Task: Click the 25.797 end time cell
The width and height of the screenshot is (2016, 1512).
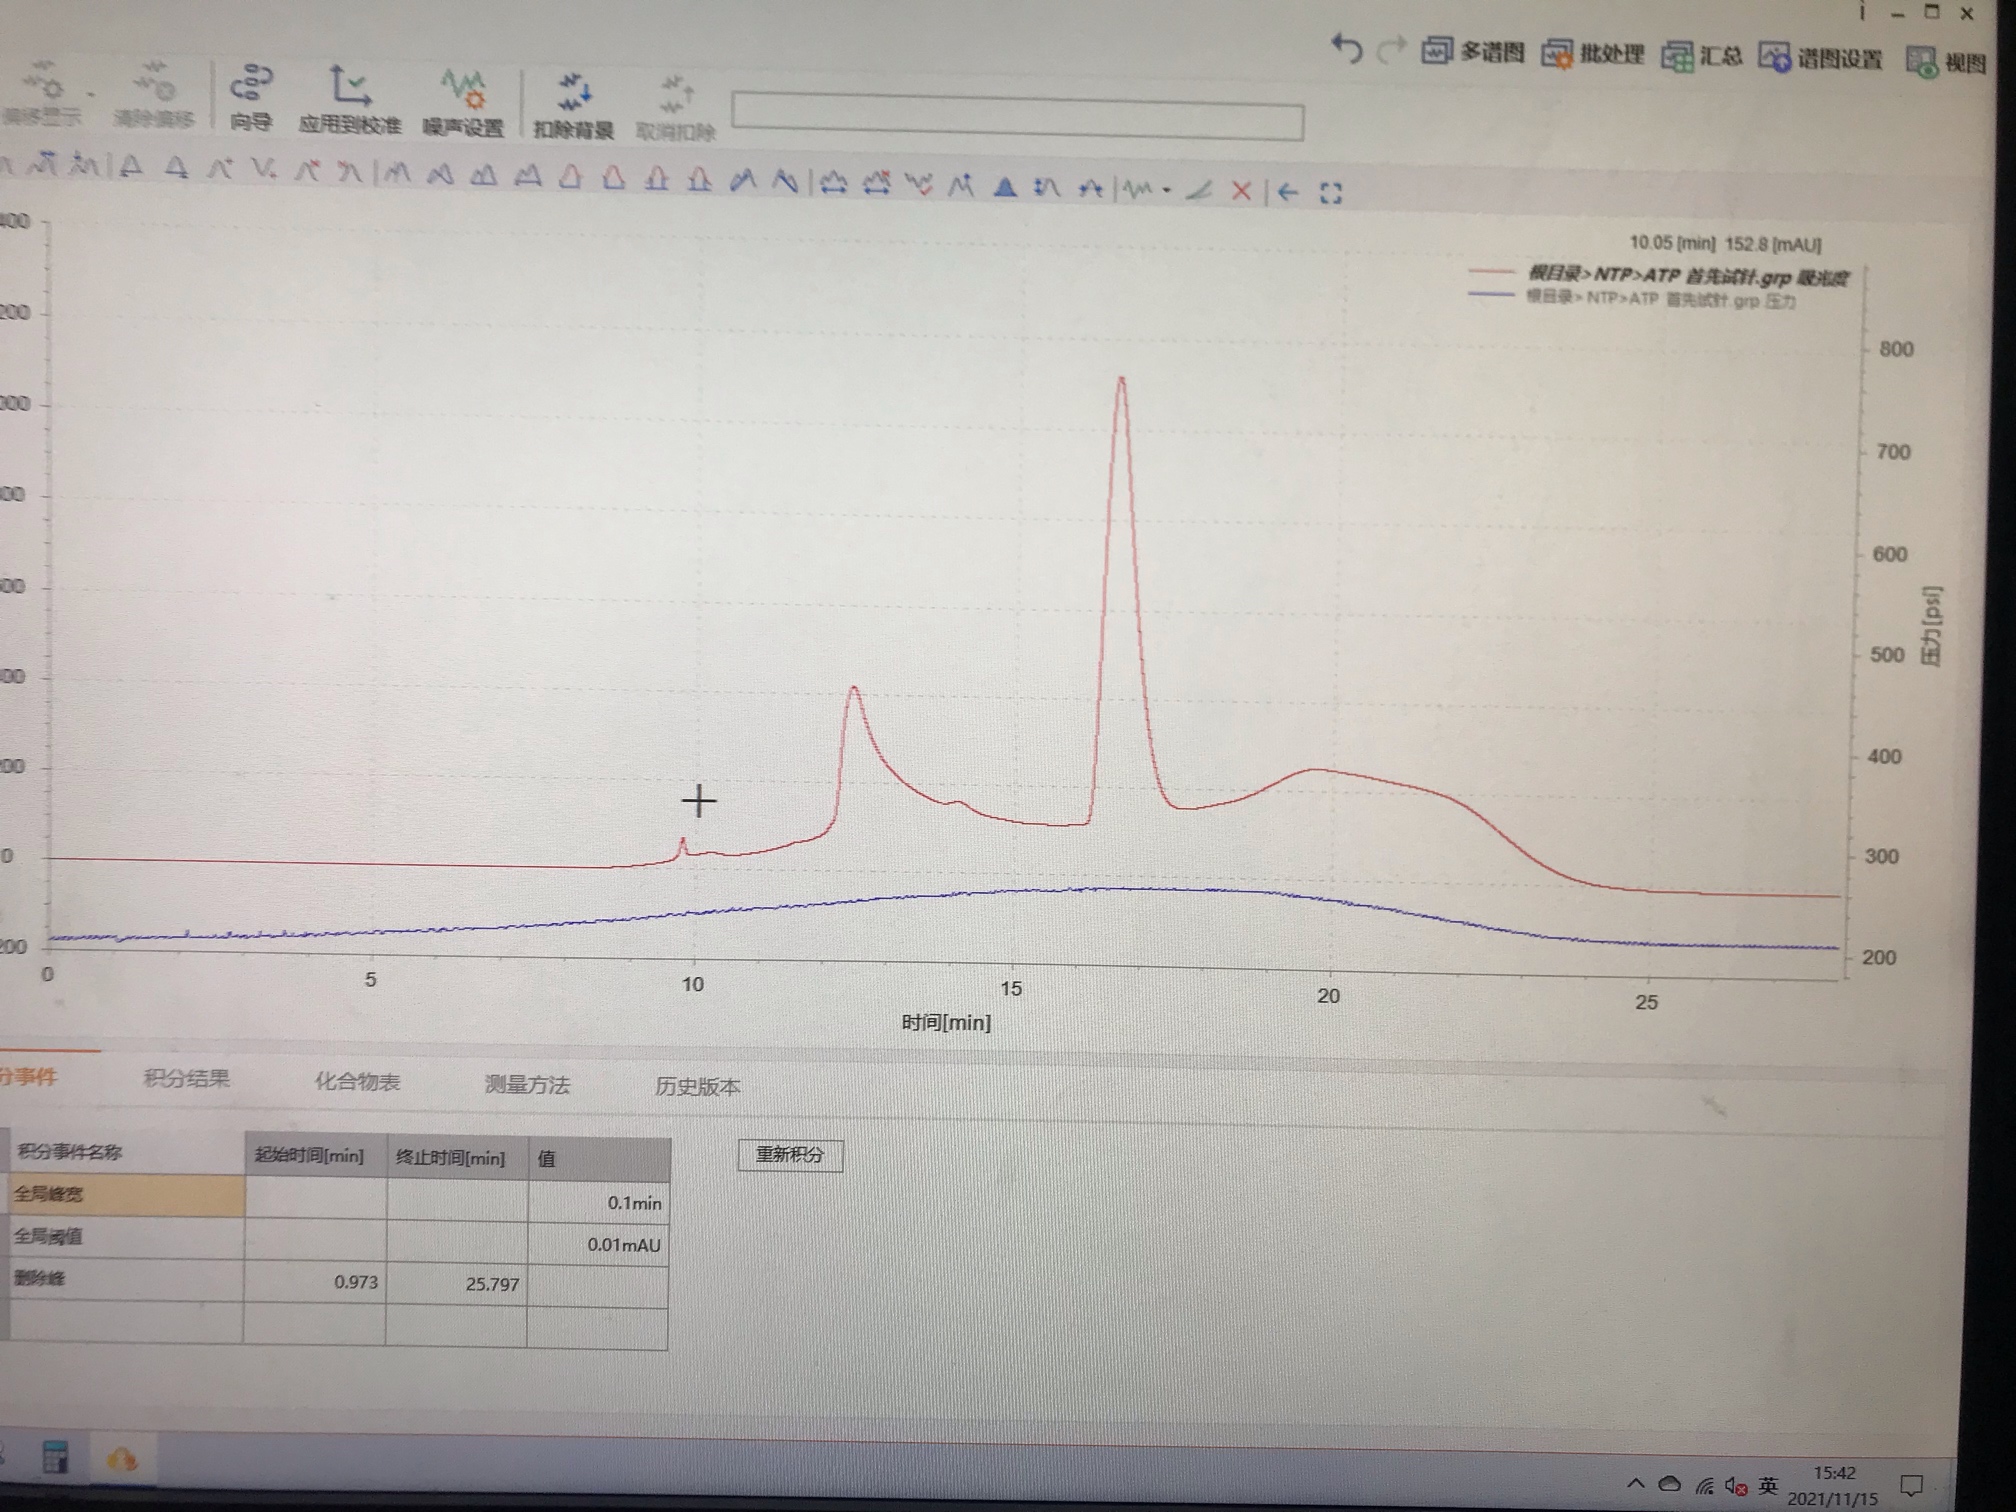Action: [x=457, y=1284]
